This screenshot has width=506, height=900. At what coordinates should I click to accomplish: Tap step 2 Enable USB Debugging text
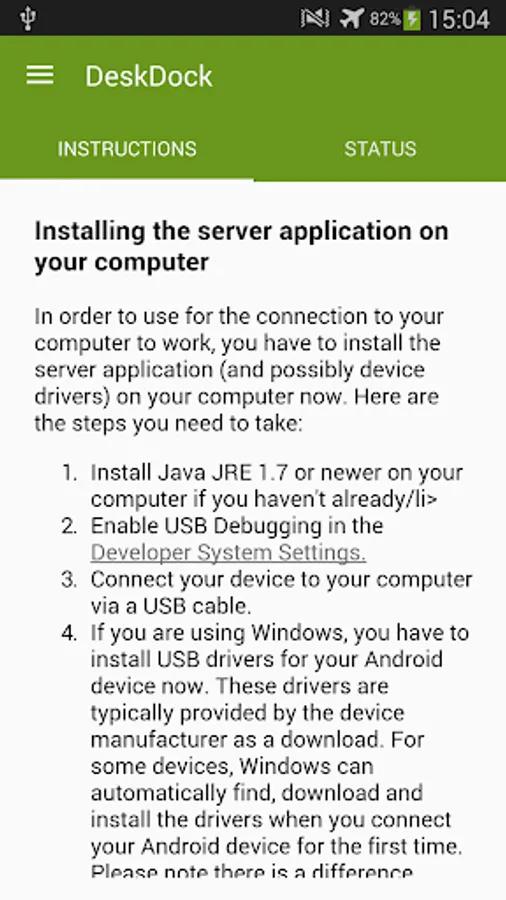236,539
